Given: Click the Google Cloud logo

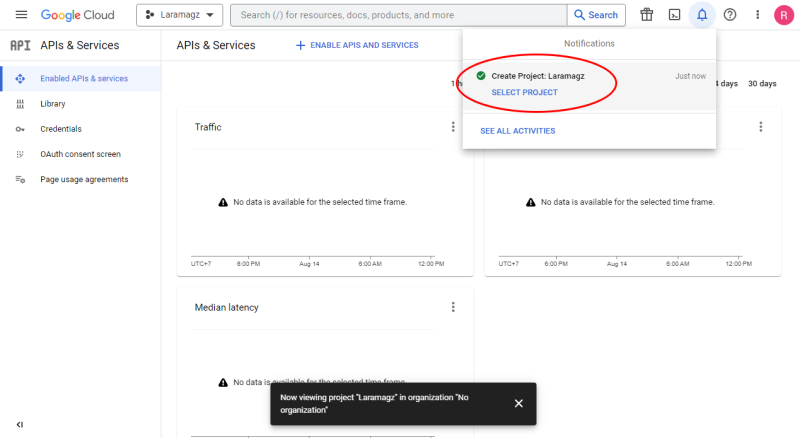Looking at the screenshot, I should (x=78, y=15).
